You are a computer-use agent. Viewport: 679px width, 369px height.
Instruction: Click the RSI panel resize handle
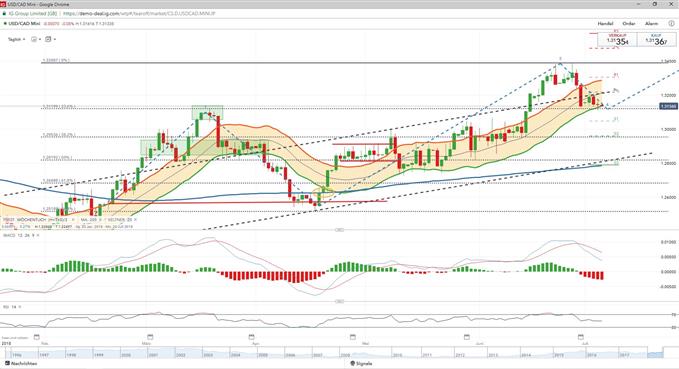click(340, 301)
